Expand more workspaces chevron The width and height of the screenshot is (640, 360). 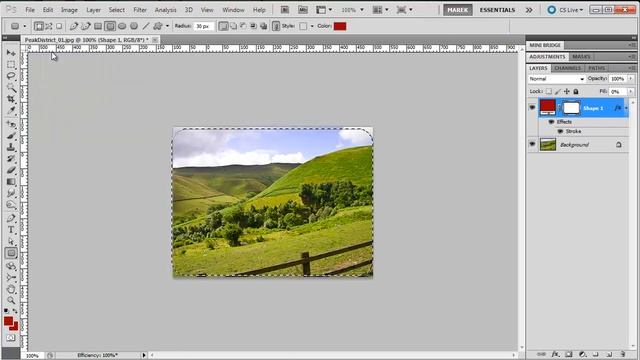point(529,10)
